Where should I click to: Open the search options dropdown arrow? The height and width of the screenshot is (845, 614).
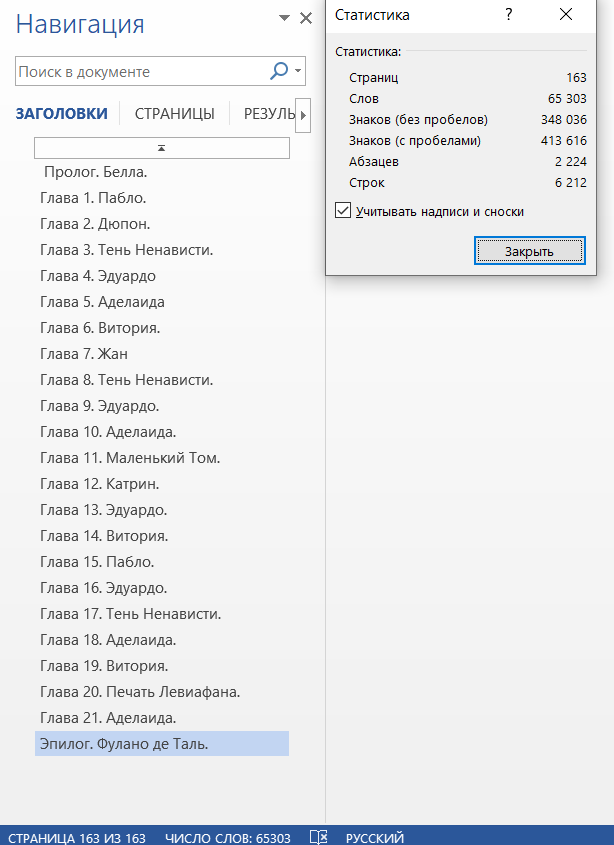click(x=298, y=72)
